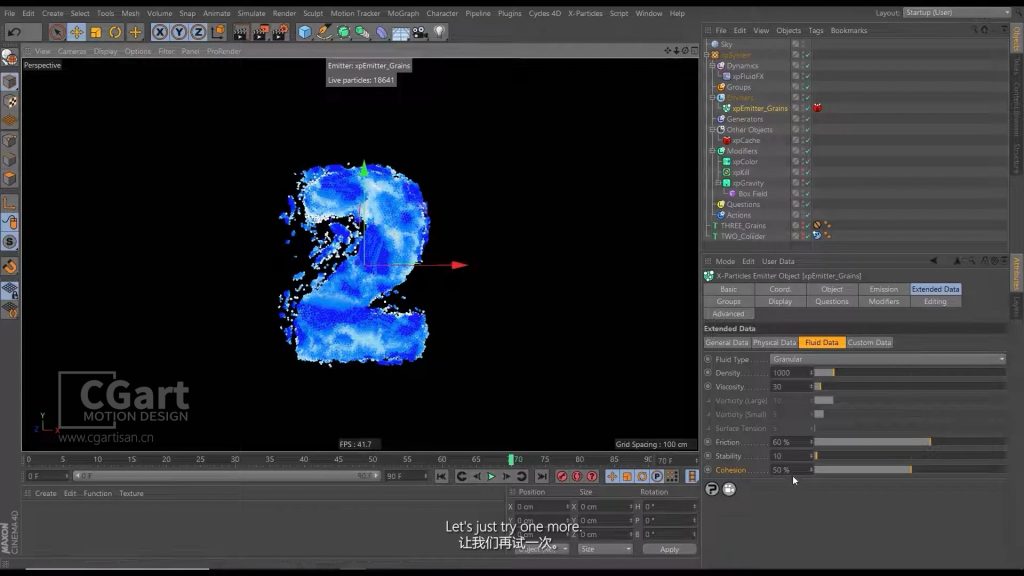Viewport: 1024px width, 576px height.
Task: Toggle the X axis lock
Action: click(159, 31)
